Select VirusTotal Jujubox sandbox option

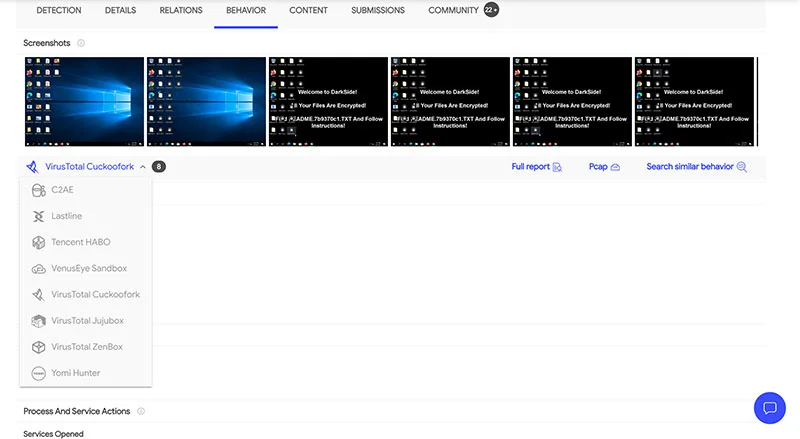tap(87, 321)
